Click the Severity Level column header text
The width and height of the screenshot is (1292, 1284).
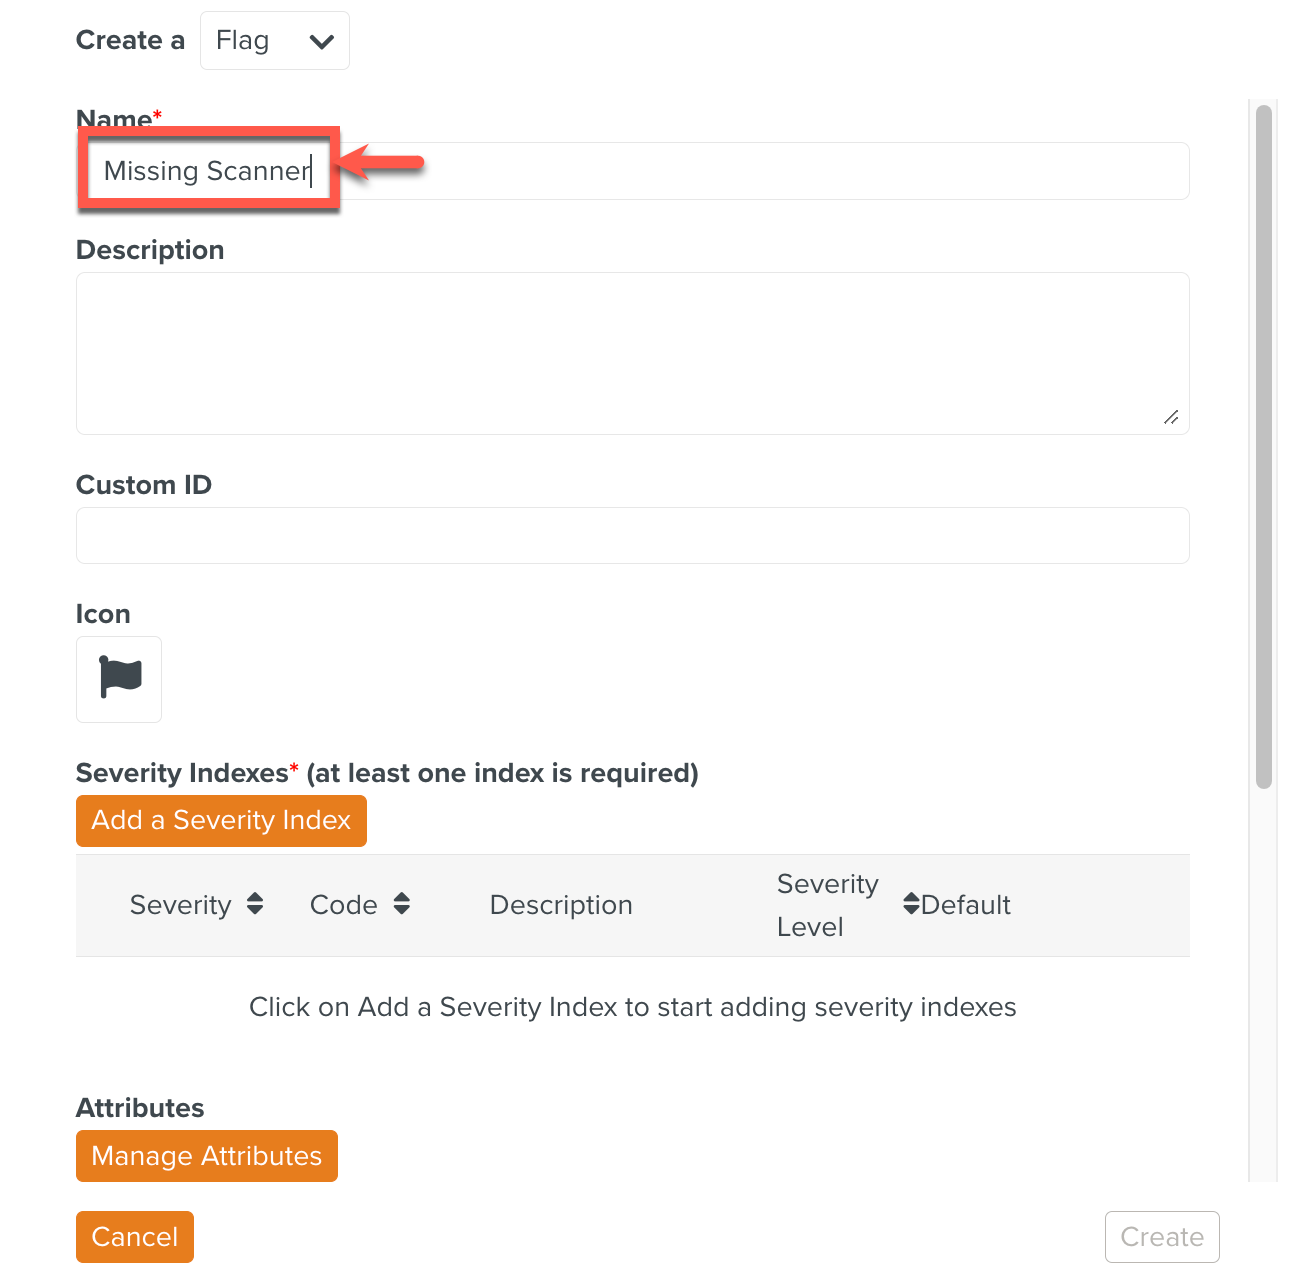(x=827, y=905)
